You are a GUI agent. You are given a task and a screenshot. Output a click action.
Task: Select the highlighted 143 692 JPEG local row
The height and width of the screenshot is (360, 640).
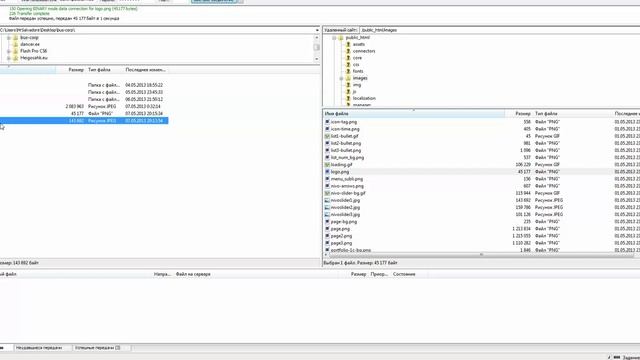84,121
